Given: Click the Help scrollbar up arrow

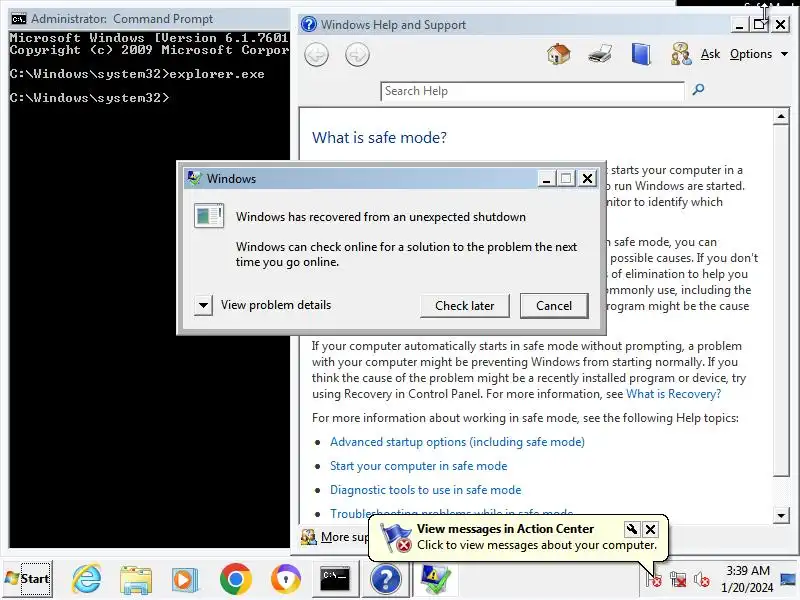Looking at the screenshot, I should [781, 117].
